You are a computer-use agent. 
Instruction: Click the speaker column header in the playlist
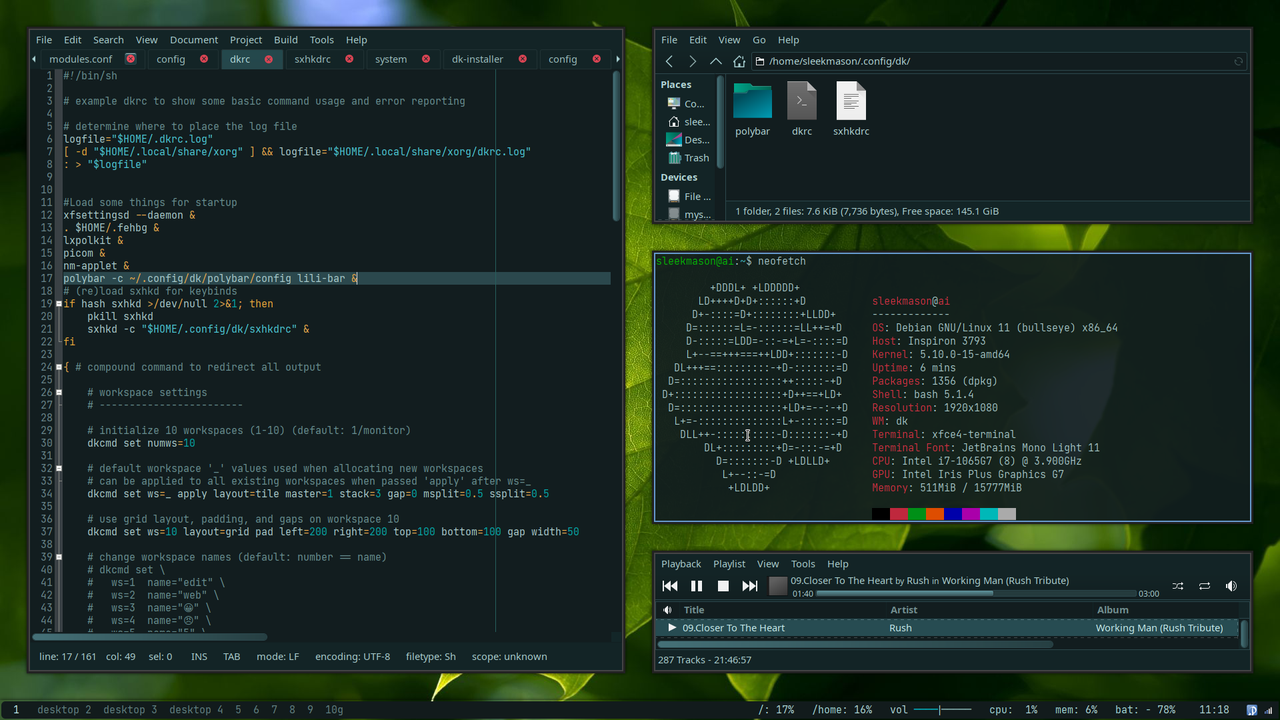tap(668, 610)
